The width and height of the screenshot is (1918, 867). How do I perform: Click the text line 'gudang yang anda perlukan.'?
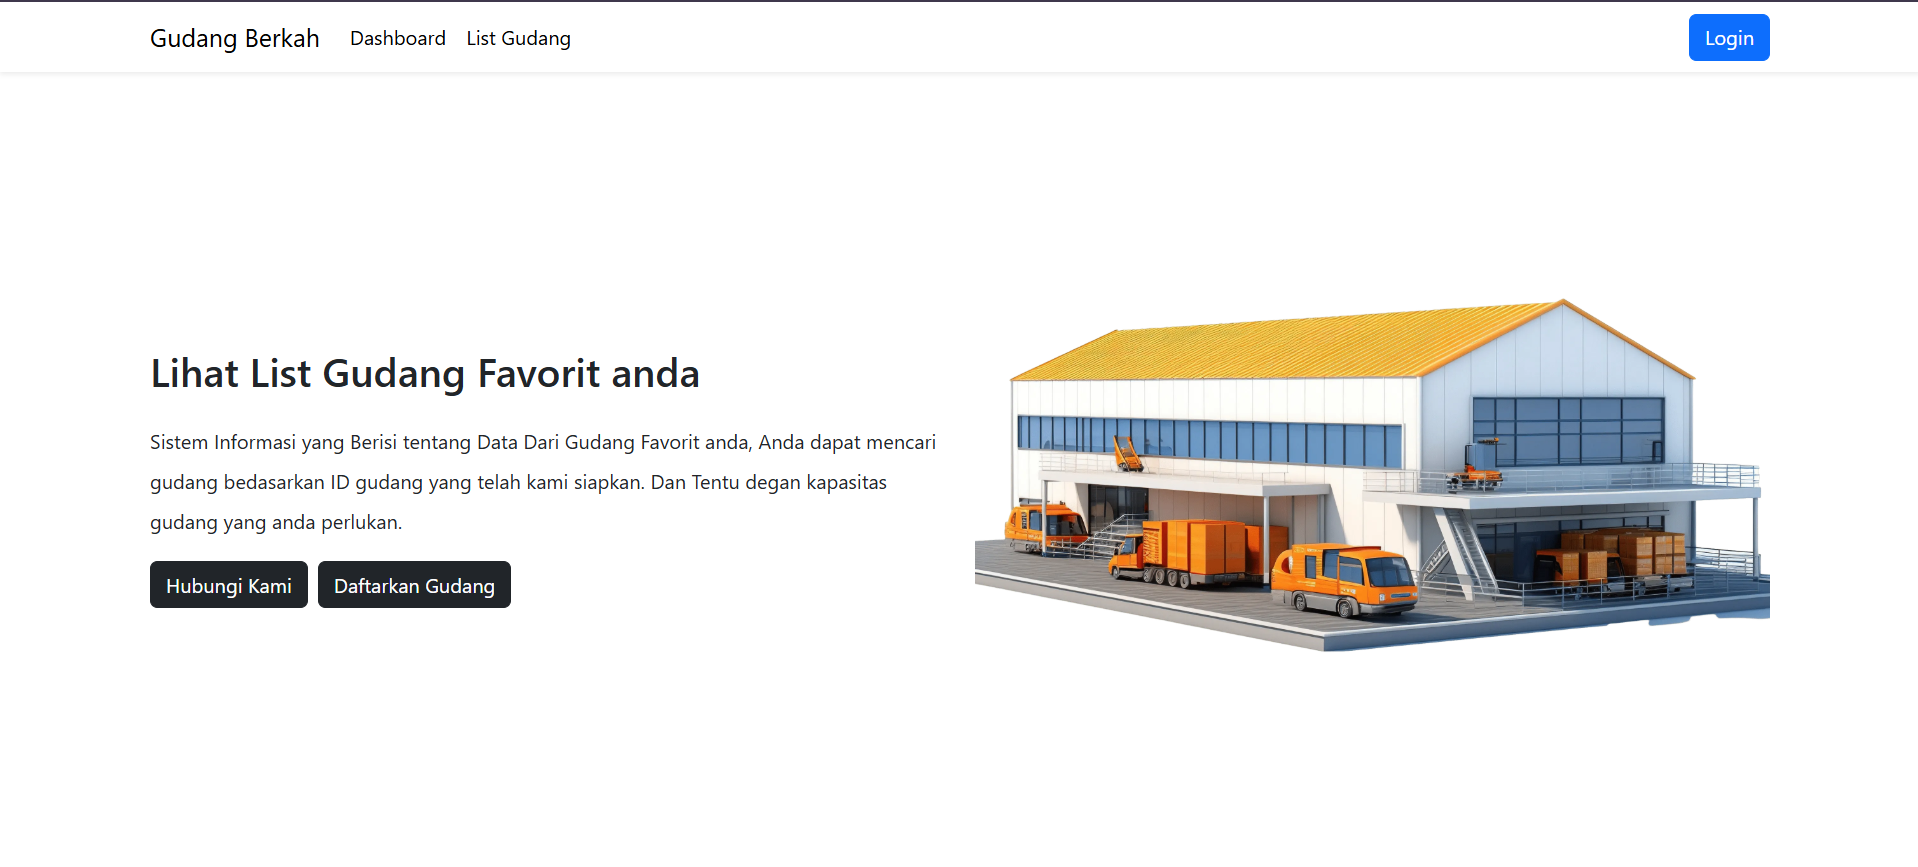tap(276, 522)
